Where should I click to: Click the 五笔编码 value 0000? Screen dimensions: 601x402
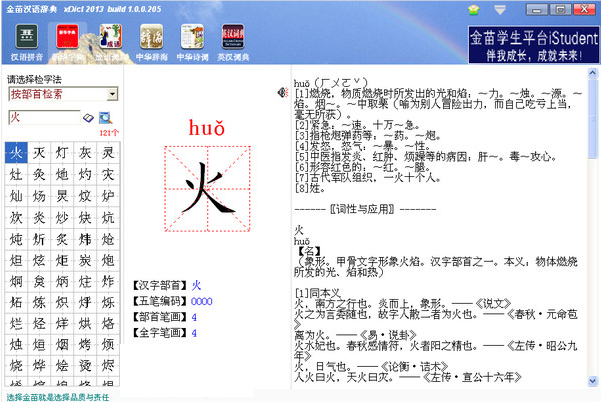tap(202, 301)
